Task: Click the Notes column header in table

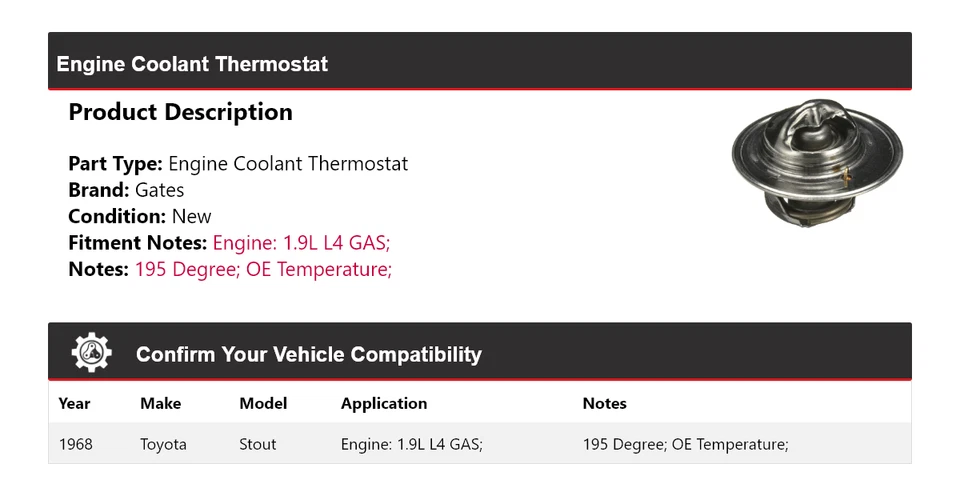Action: 604,404
